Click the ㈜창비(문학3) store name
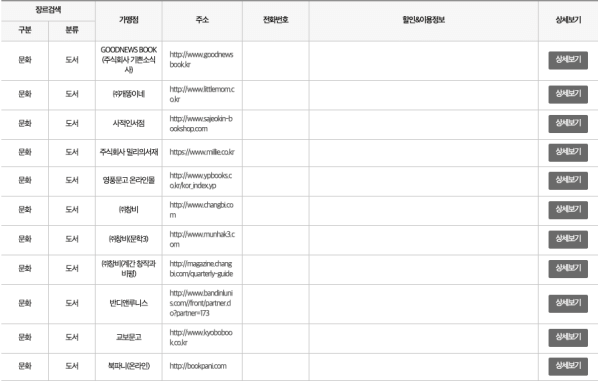Viewport: 600px width, 381px height. coord(129,239)
